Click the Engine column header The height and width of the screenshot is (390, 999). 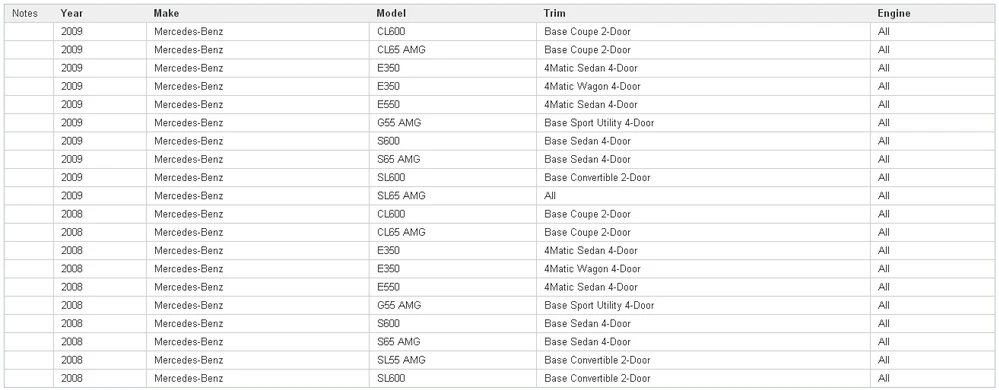933,13
